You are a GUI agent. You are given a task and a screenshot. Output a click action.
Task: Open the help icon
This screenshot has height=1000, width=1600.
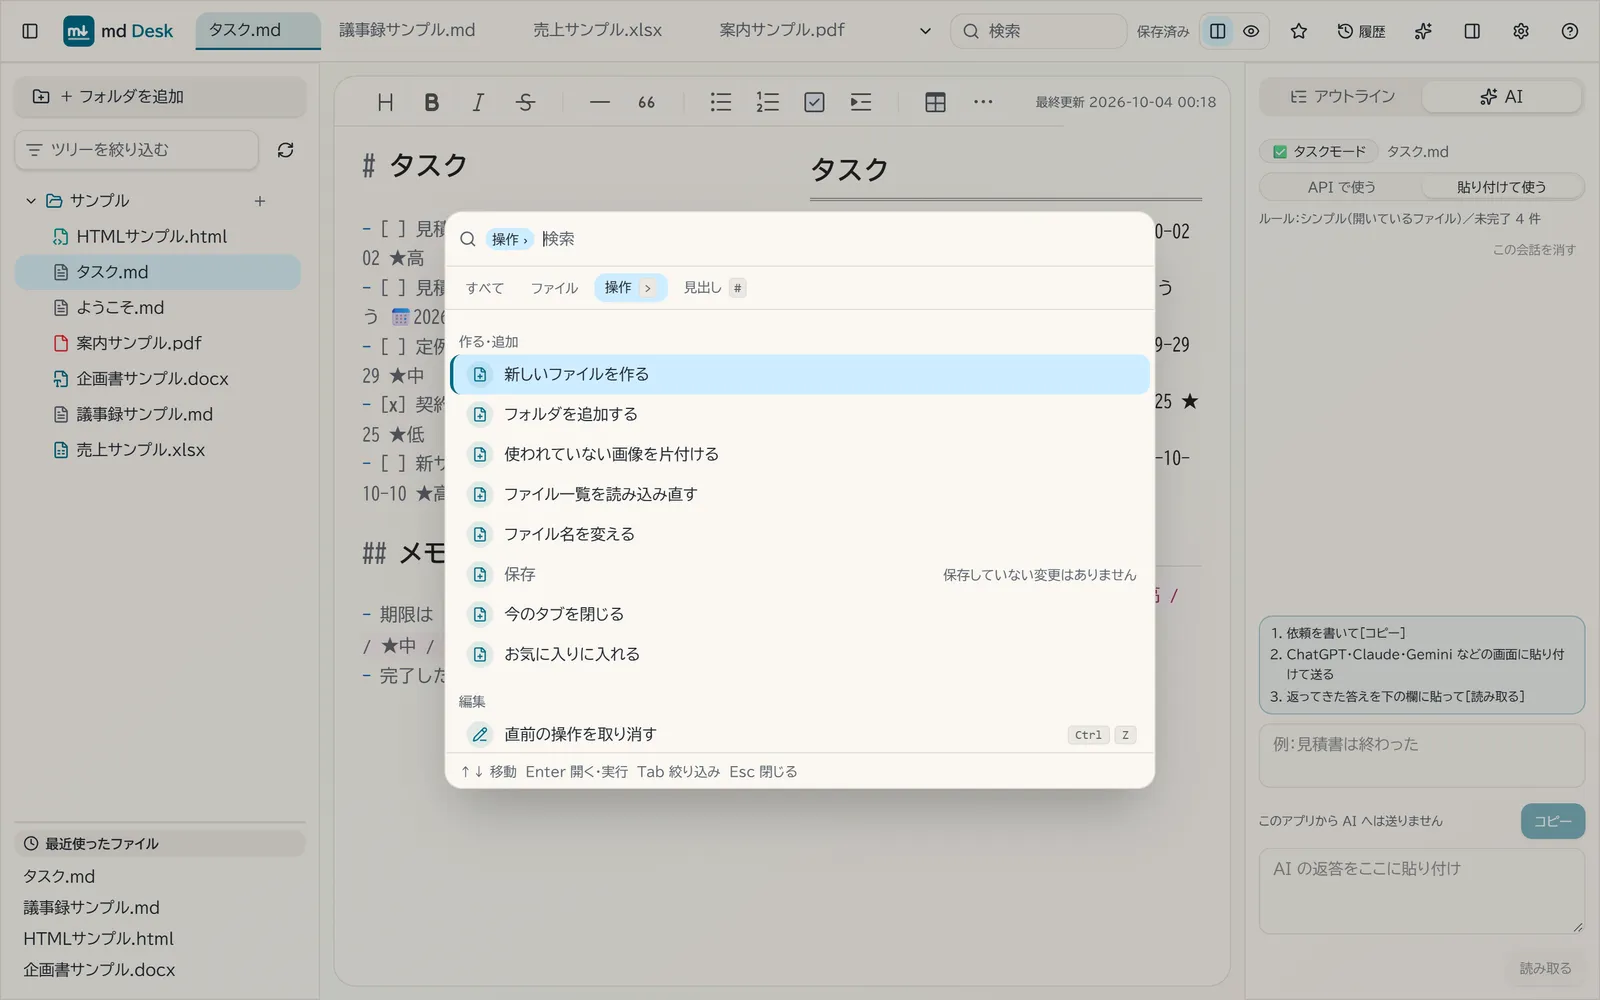[x=1570, y=31]
